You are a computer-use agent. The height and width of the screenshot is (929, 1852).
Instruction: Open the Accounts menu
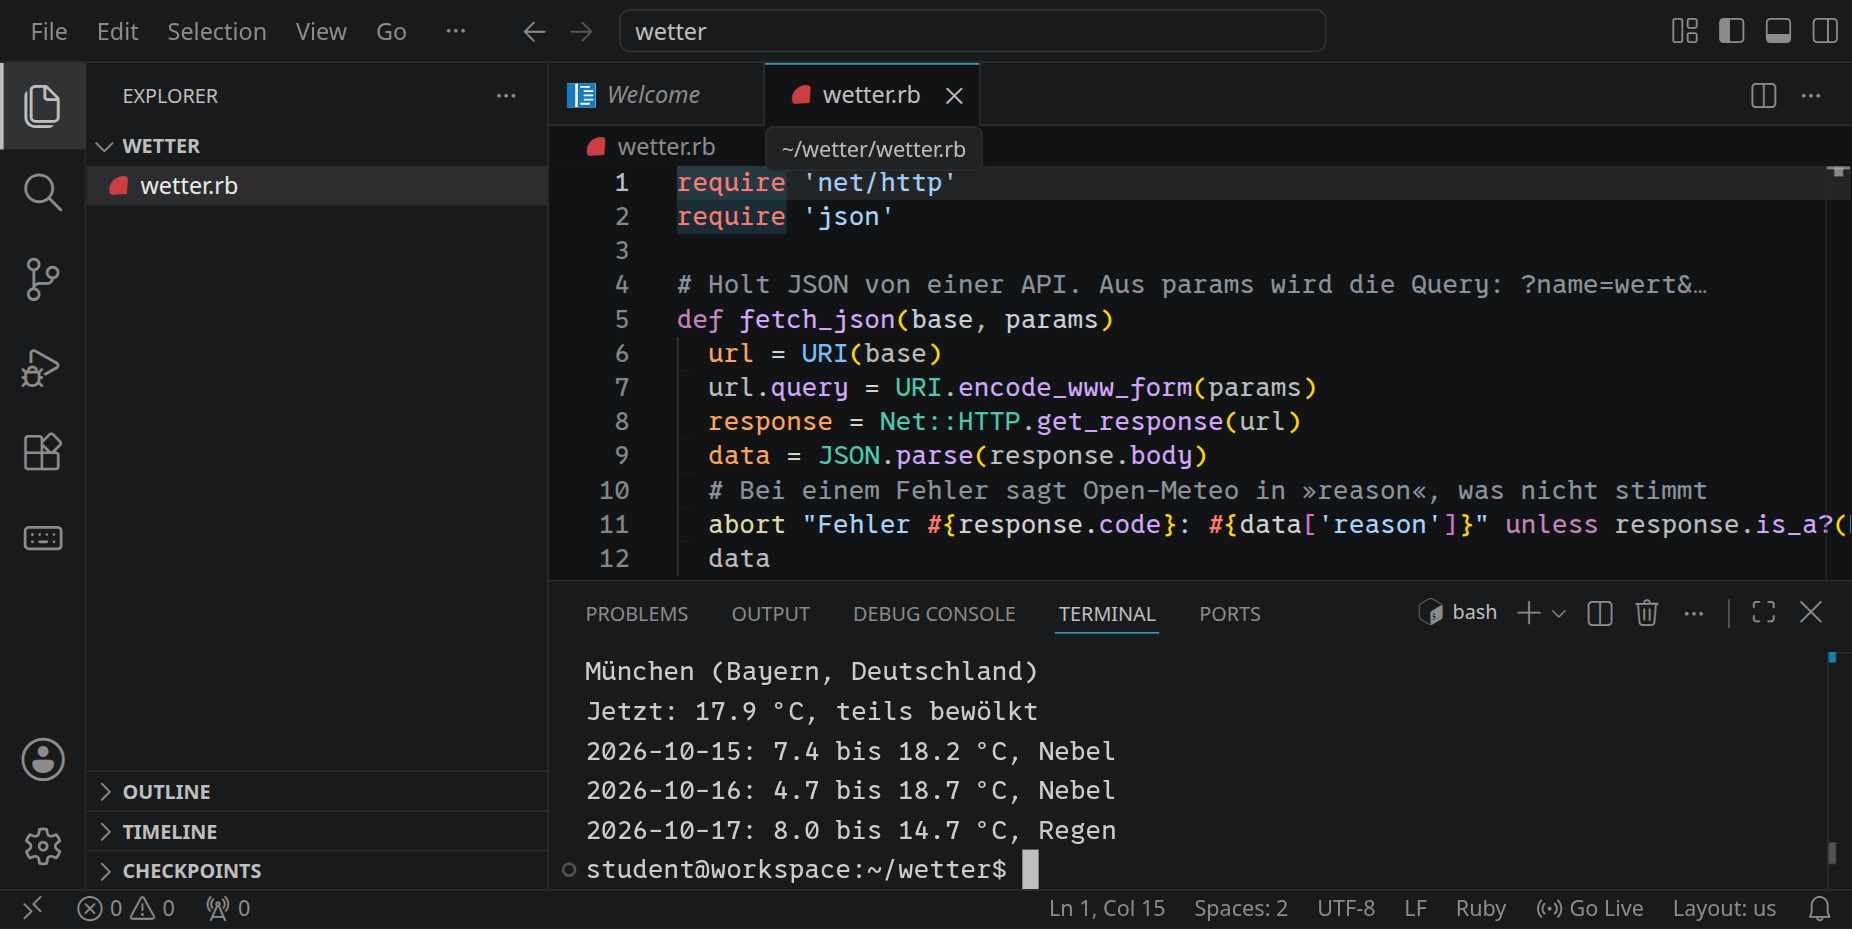43,760
